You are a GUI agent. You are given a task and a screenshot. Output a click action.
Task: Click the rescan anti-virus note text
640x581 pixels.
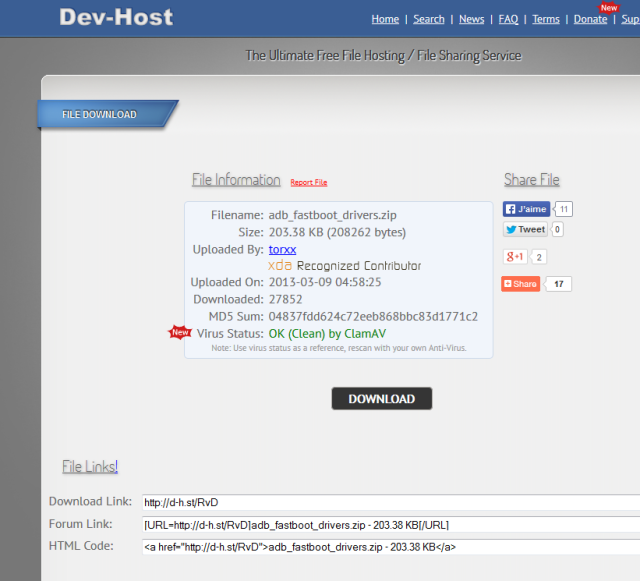339,348
